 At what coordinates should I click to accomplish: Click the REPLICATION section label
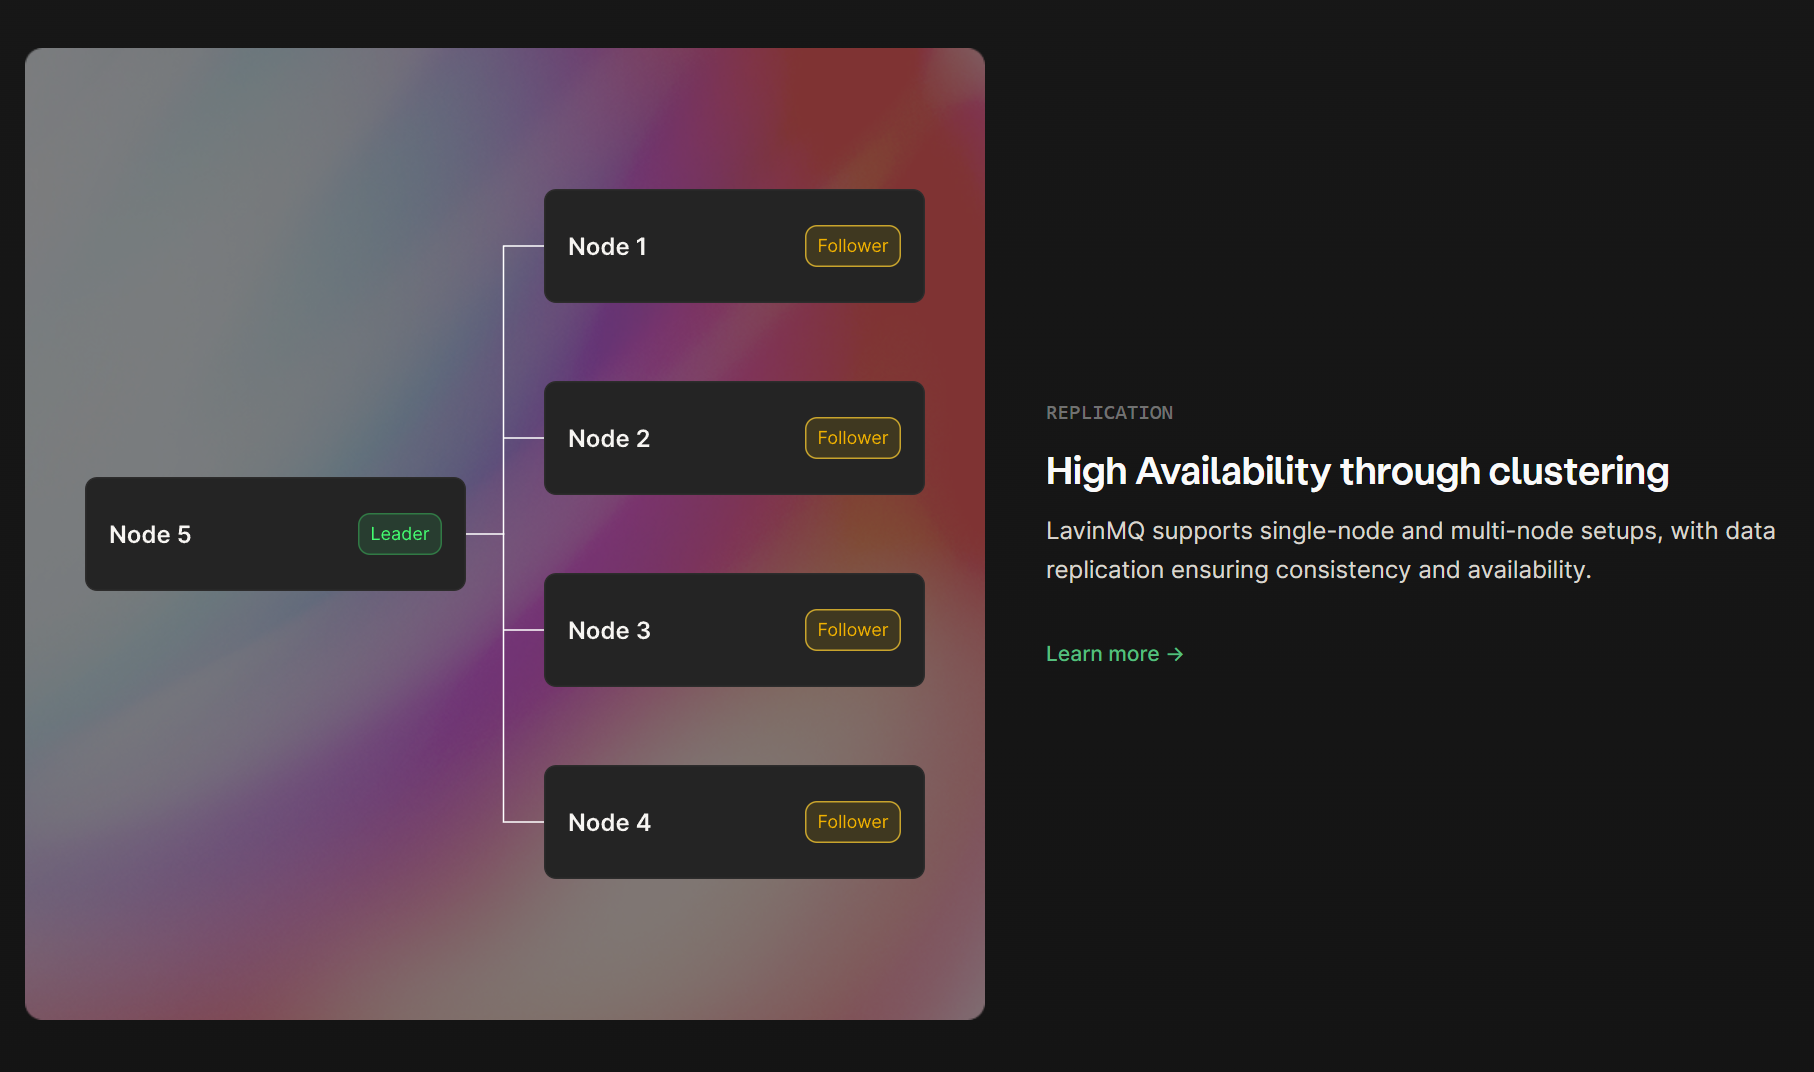(1109, 413)
